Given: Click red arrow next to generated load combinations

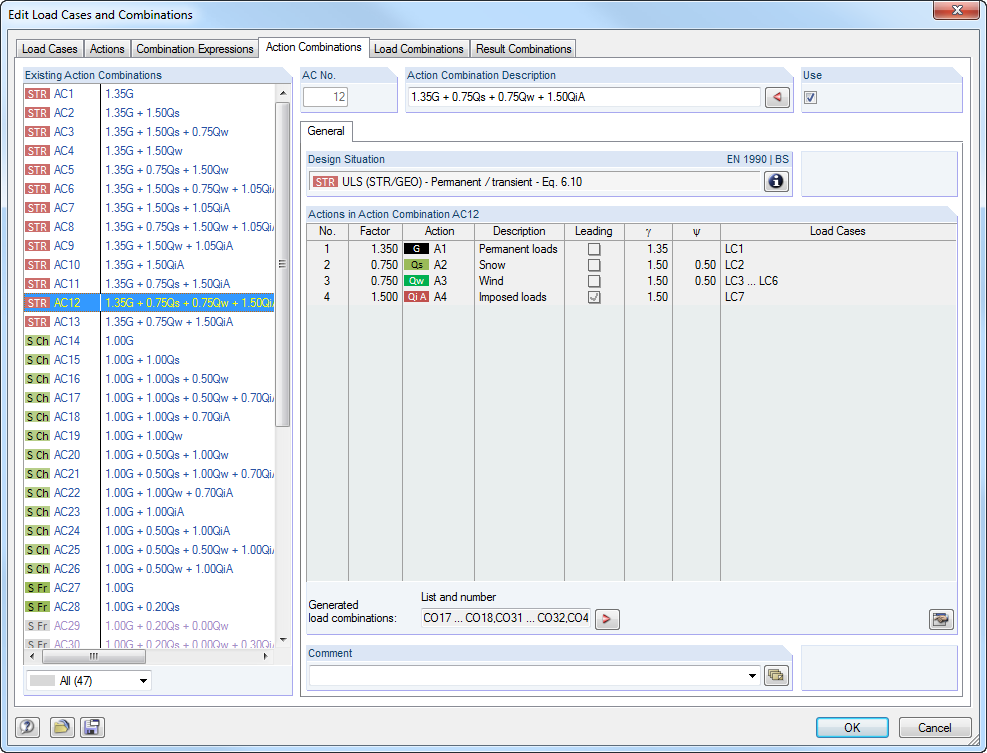Looking at the screenshot, I should click(x=607, y=619).
